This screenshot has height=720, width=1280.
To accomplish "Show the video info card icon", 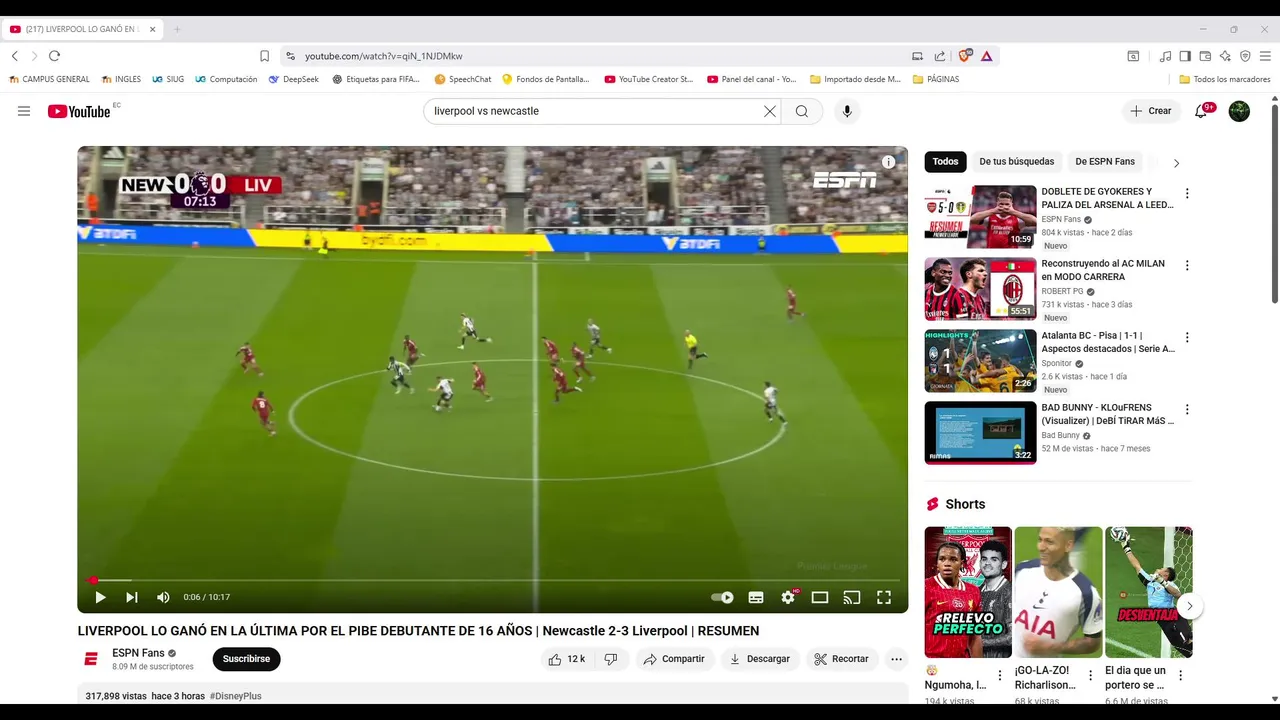I will (888, 162).
